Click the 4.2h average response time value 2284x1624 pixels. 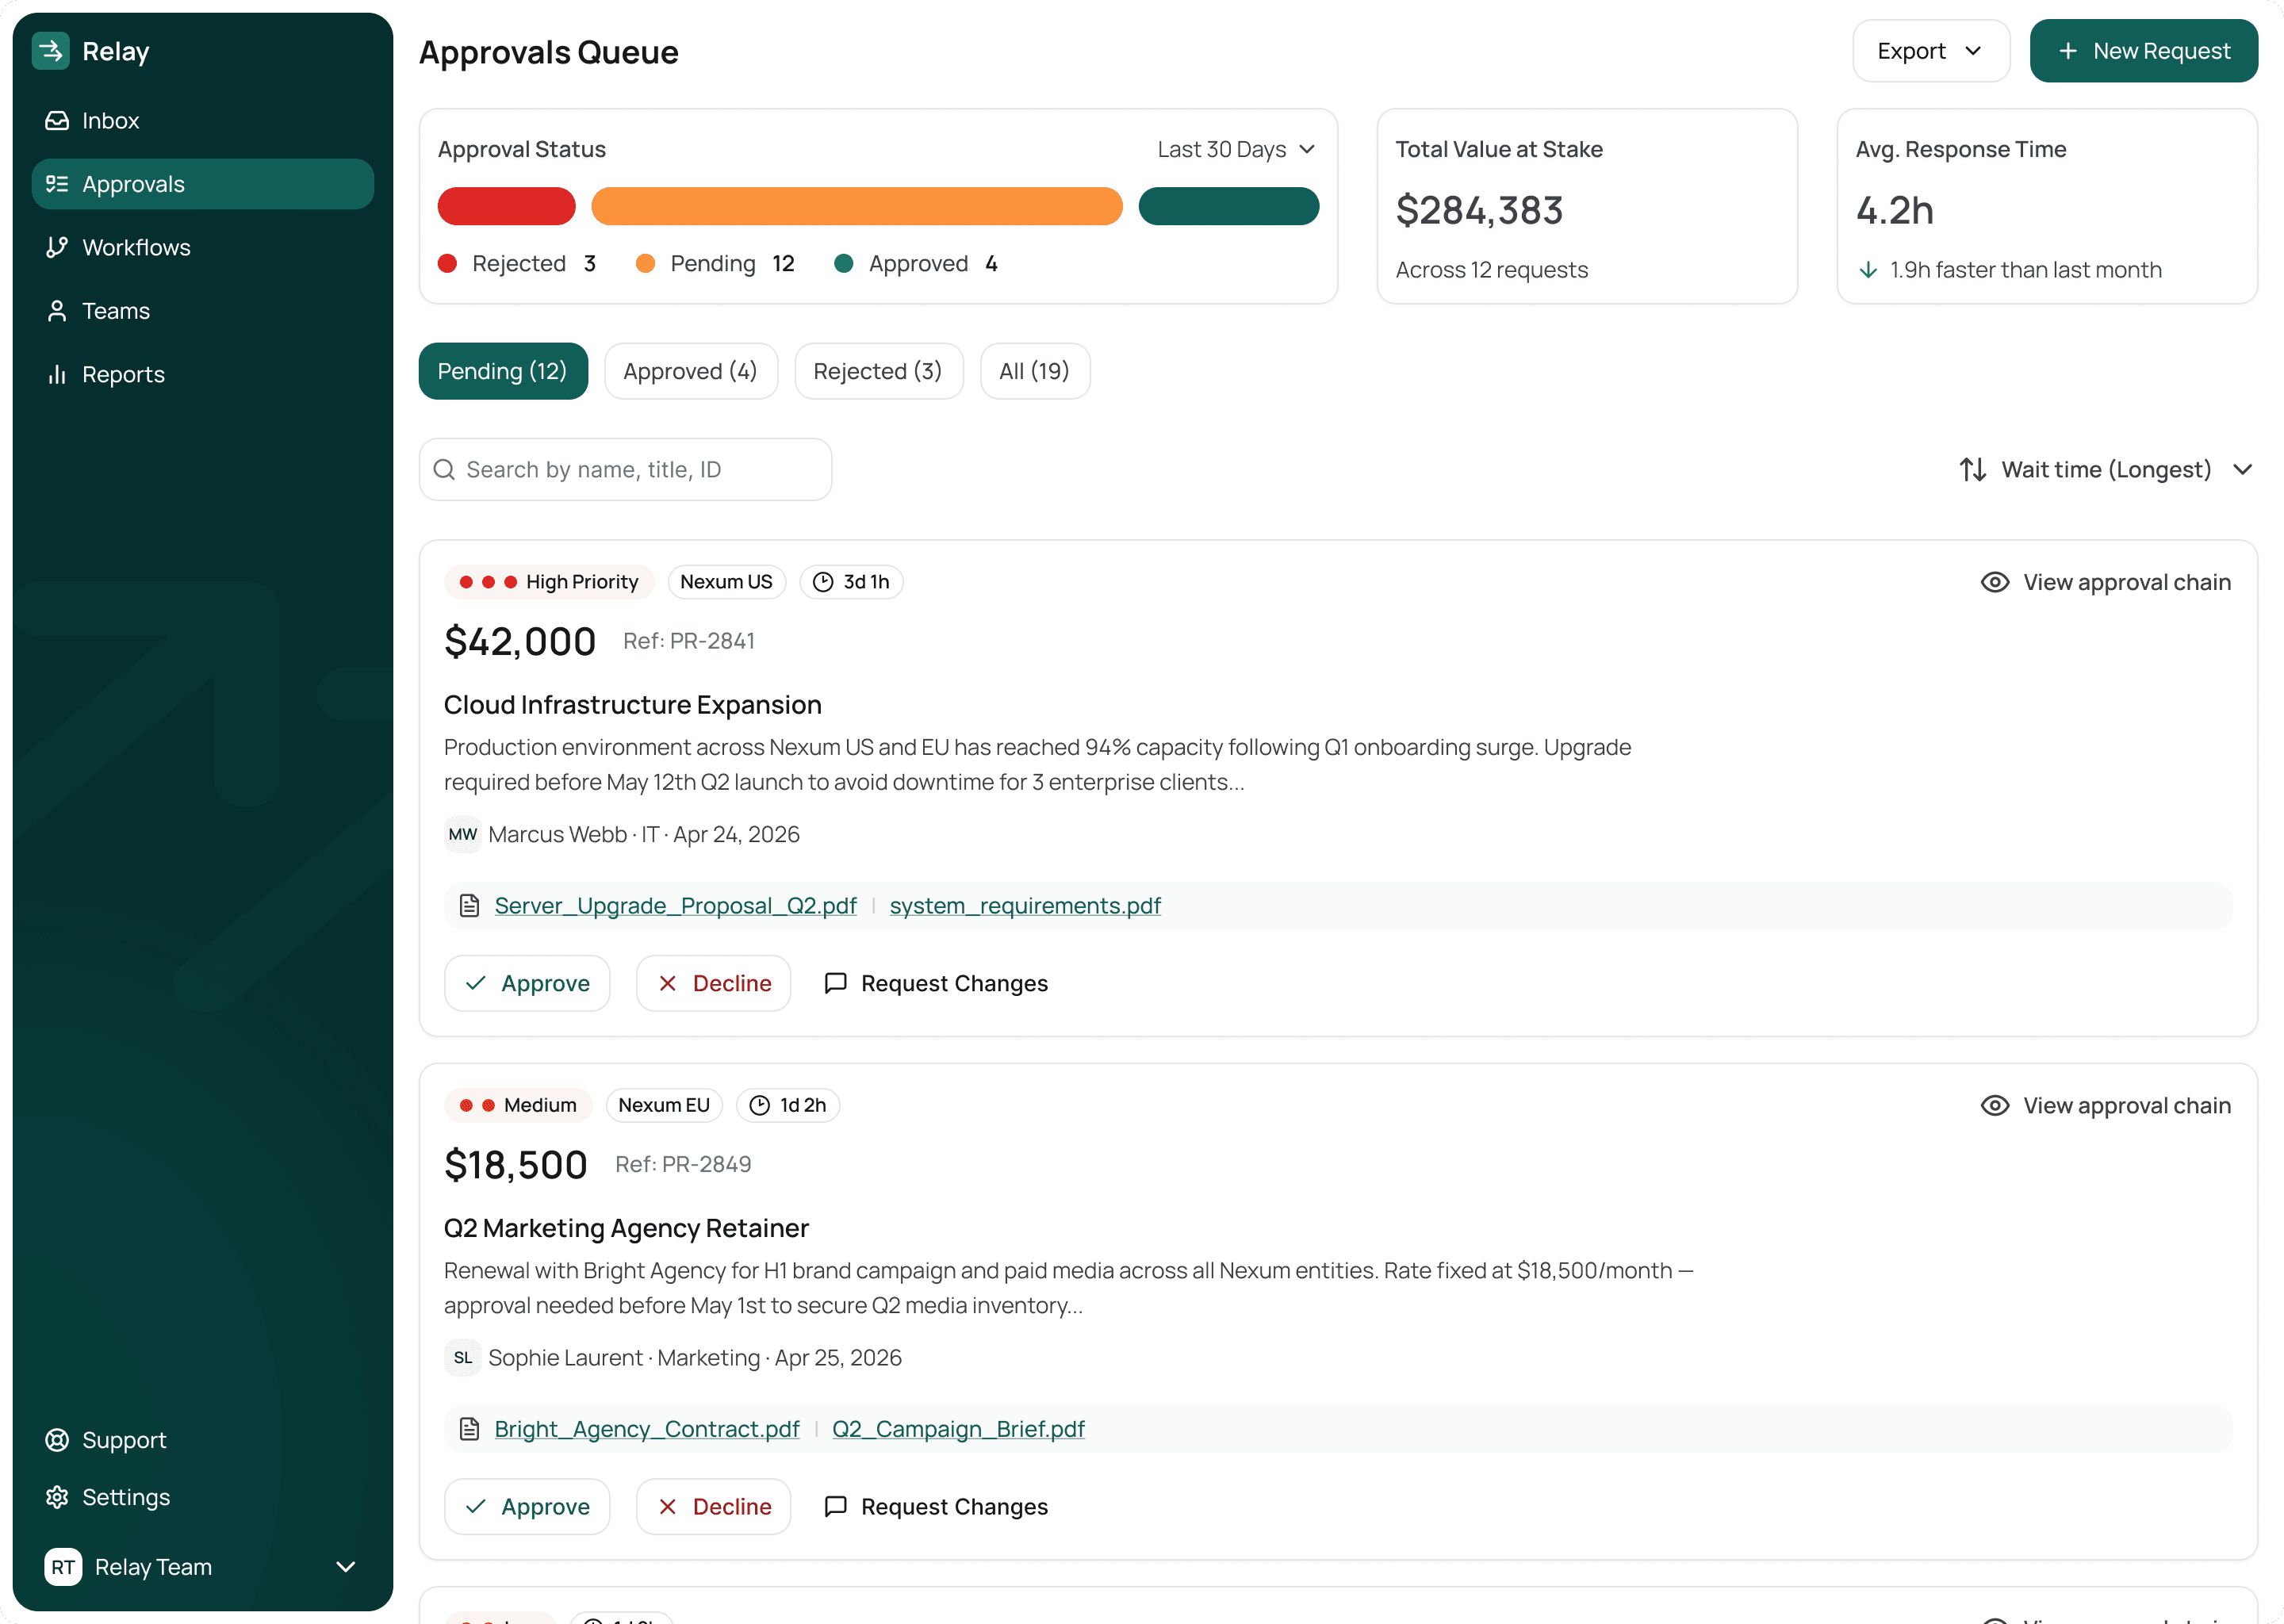[x=1894, y=210]
